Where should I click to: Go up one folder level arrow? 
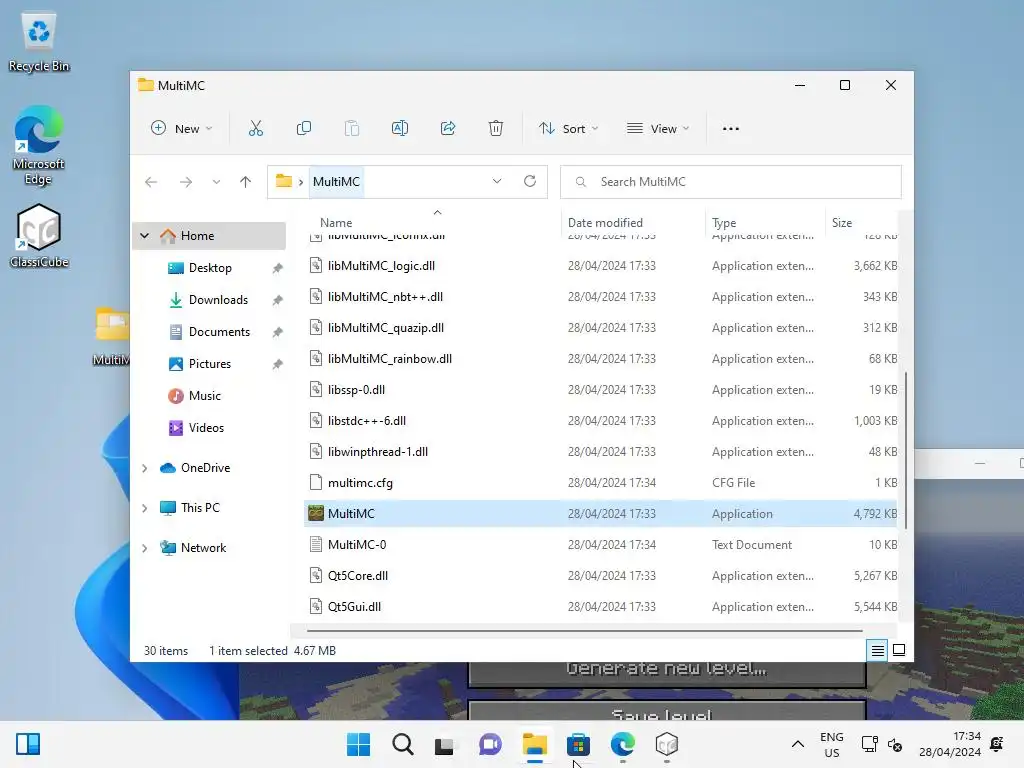246,182
